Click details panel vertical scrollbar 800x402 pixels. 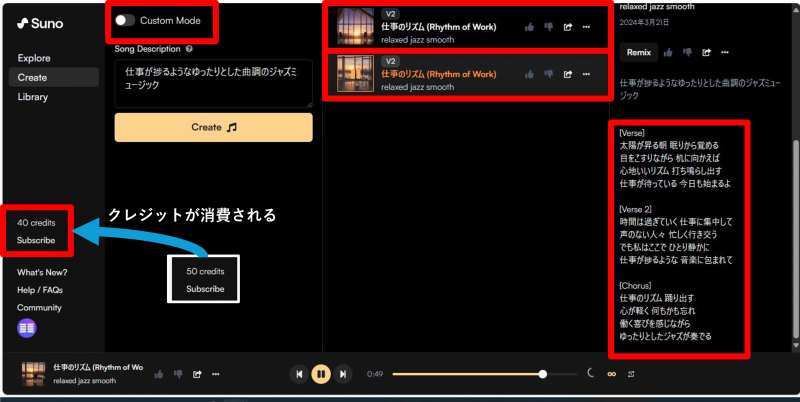[796, 240]
